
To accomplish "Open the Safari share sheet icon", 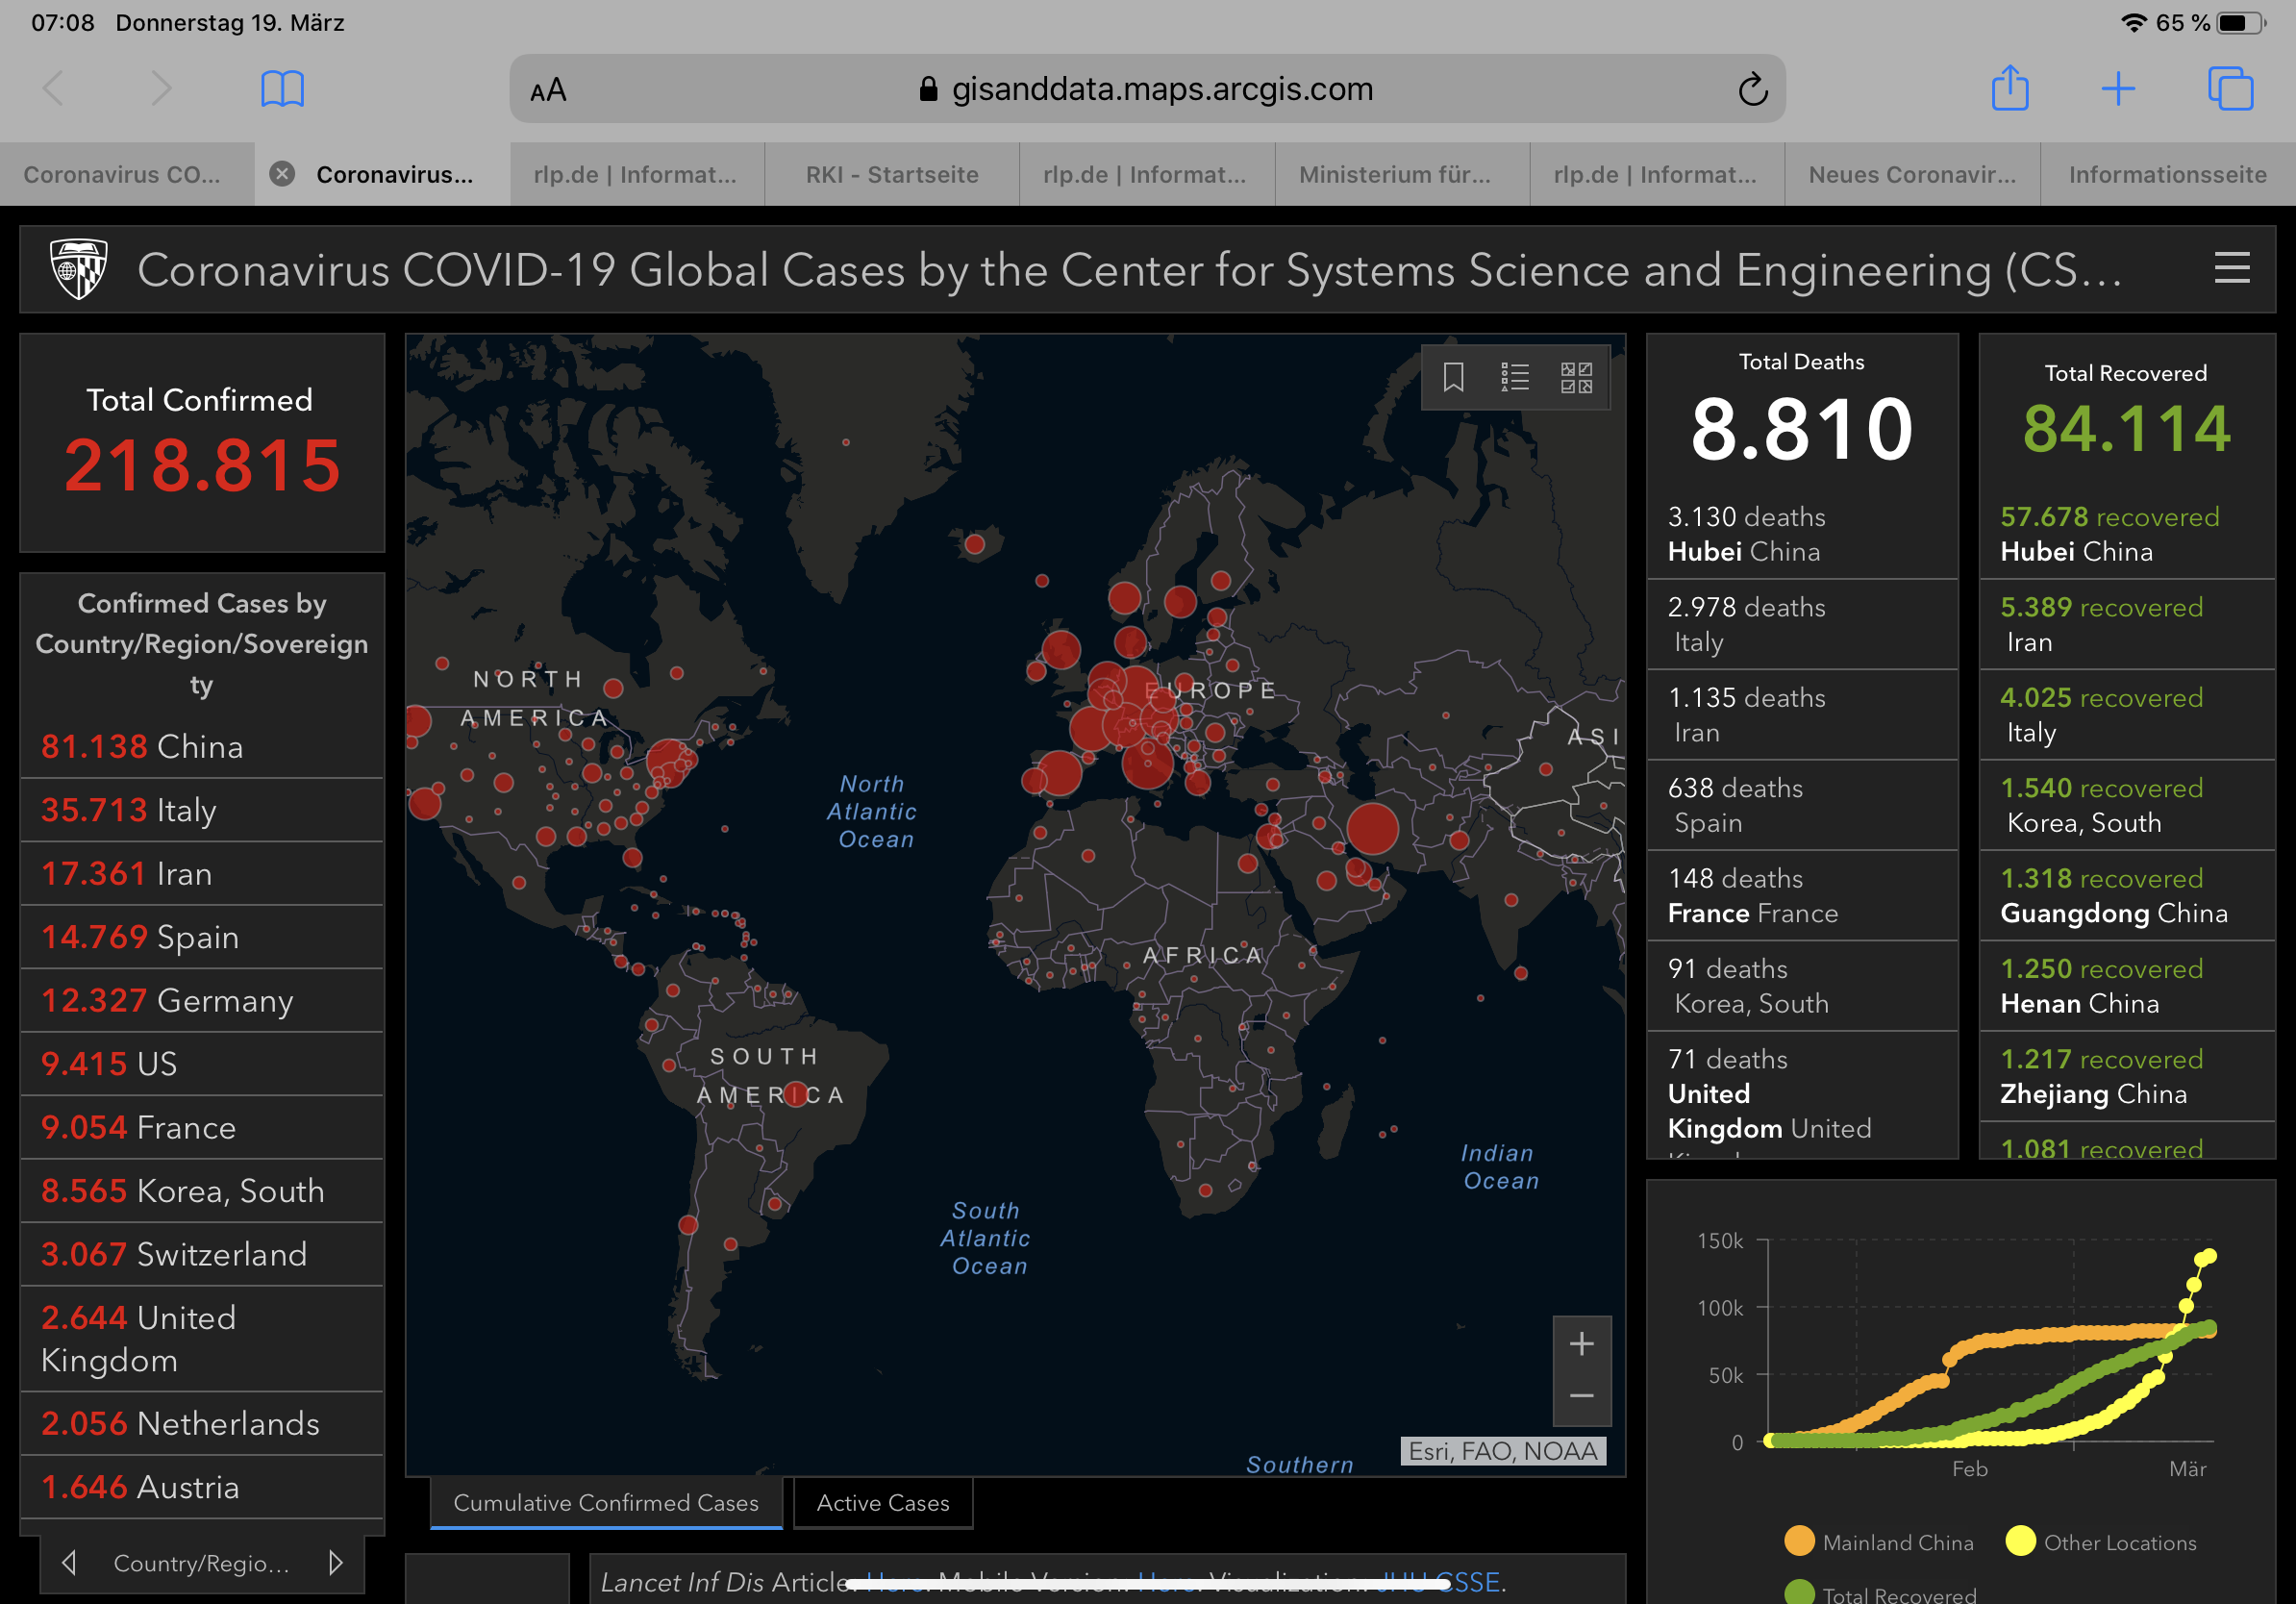I will coord(2010,88).
